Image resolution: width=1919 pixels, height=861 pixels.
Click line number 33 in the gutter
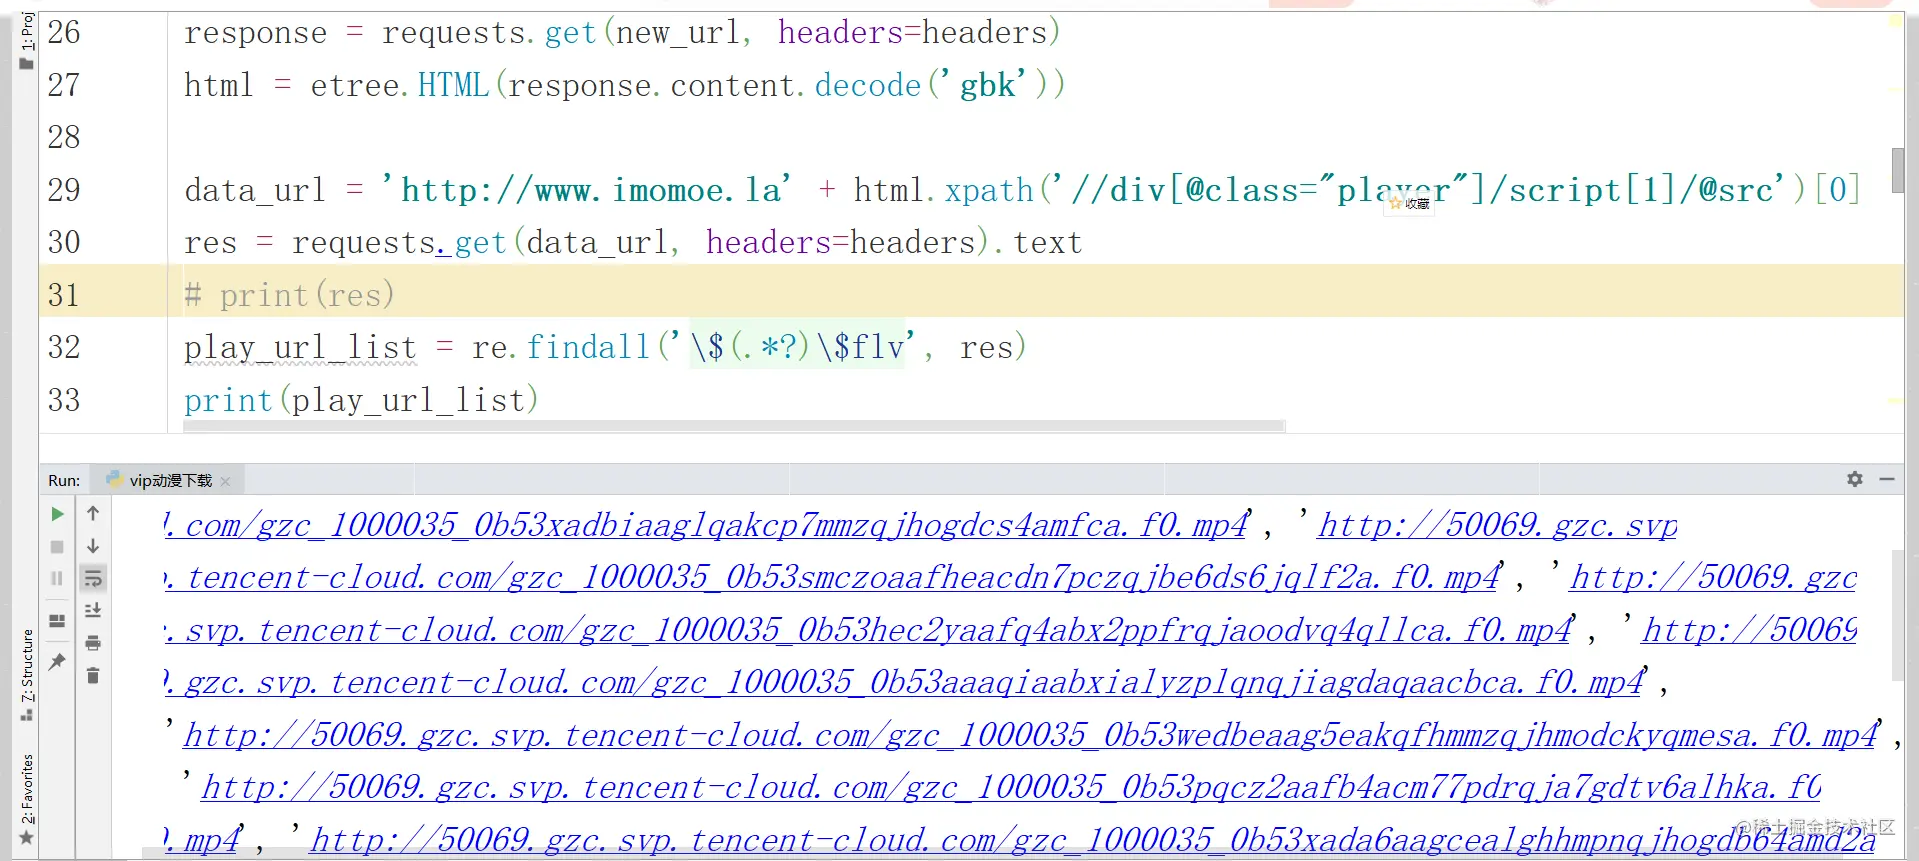coord(64,400)
